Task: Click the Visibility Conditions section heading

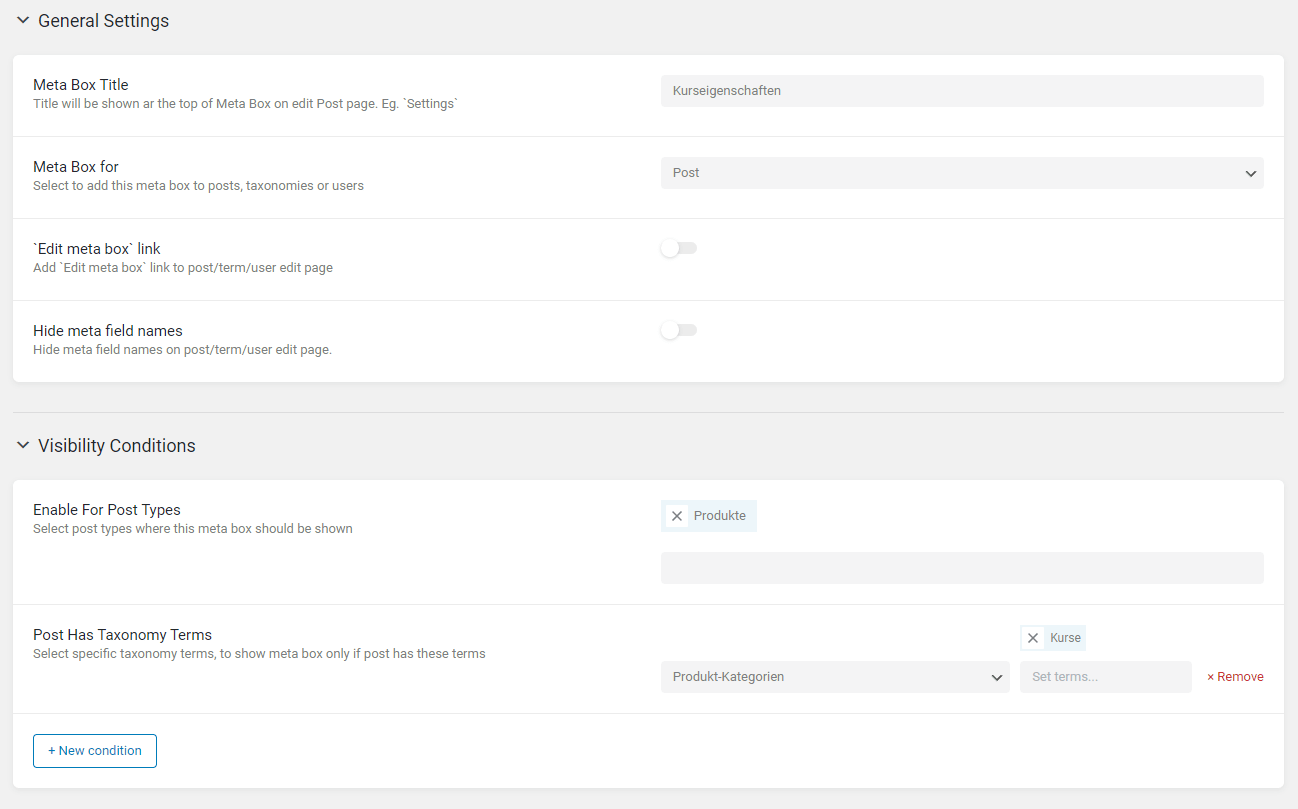Action: (116, 446)
